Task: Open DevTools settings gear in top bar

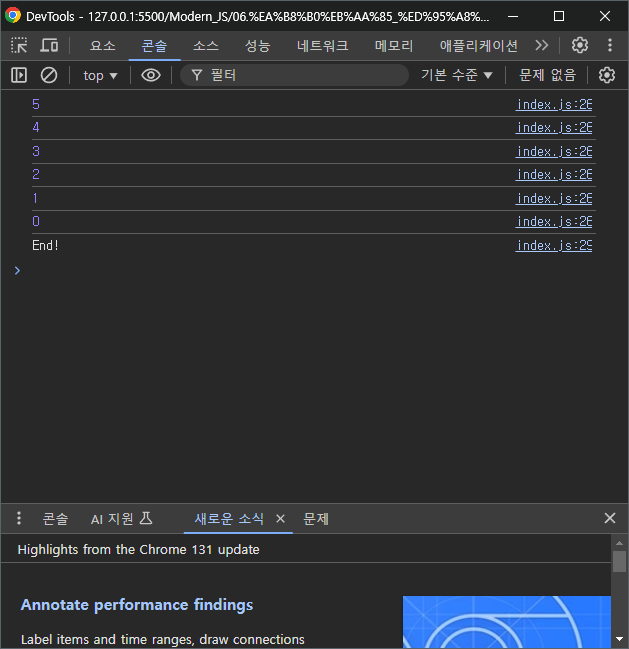Action: click(580, 45)
